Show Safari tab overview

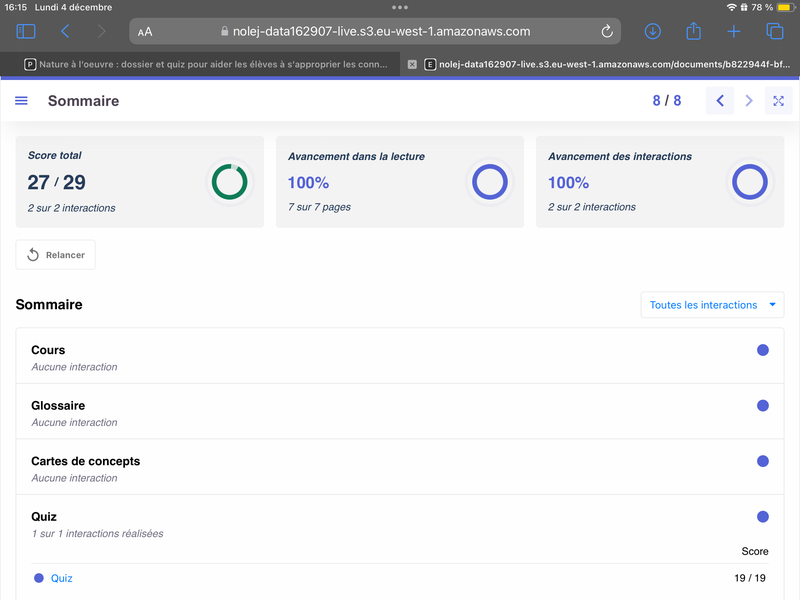[x=774, y=32]
